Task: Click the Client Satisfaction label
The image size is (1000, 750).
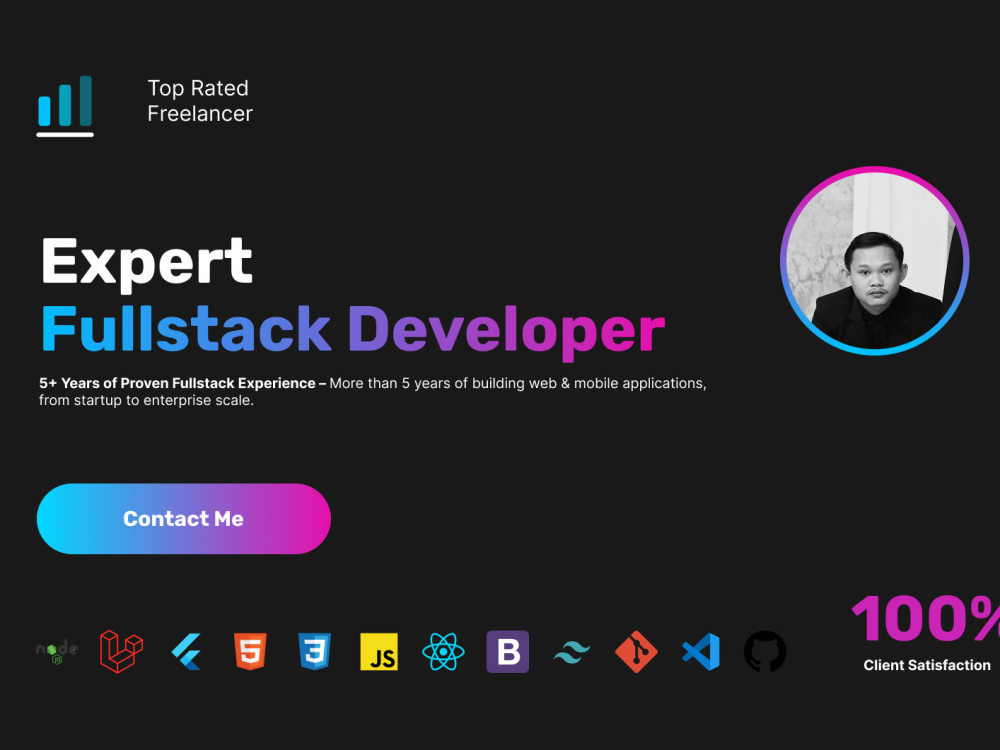Action: (x=927, y=665)
